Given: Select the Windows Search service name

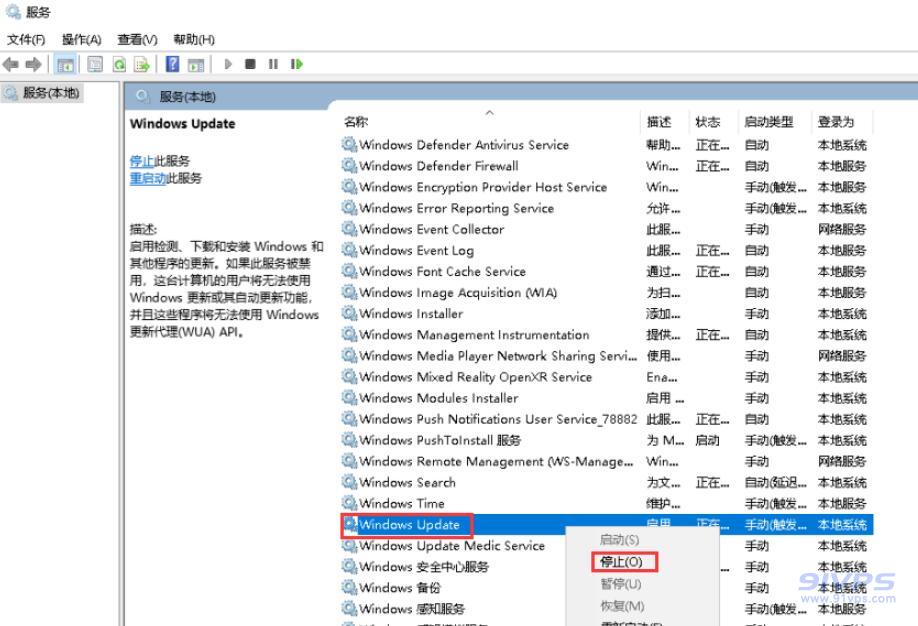Looking at the screenshot, I should [x=407, y=482].
